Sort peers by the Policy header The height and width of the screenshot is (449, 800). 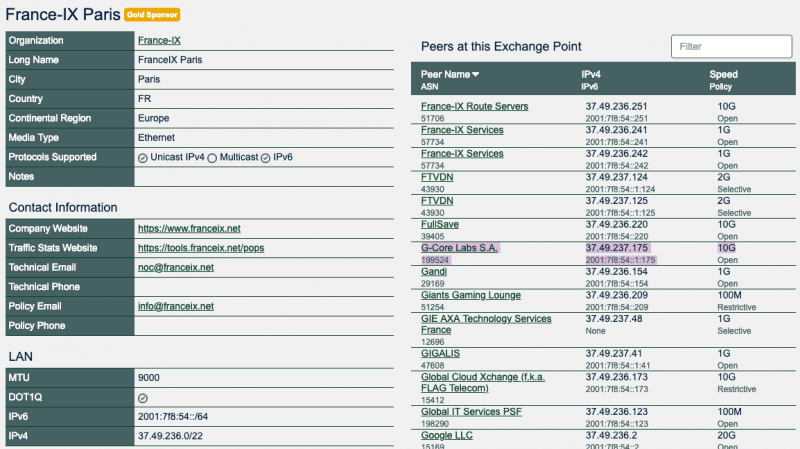click(723, 87)
